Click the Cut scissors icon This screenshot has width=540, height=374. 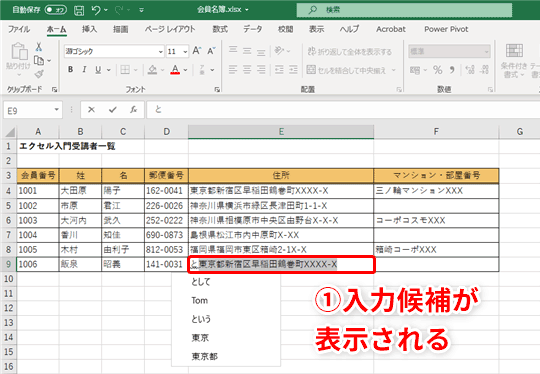coord(39,46)
